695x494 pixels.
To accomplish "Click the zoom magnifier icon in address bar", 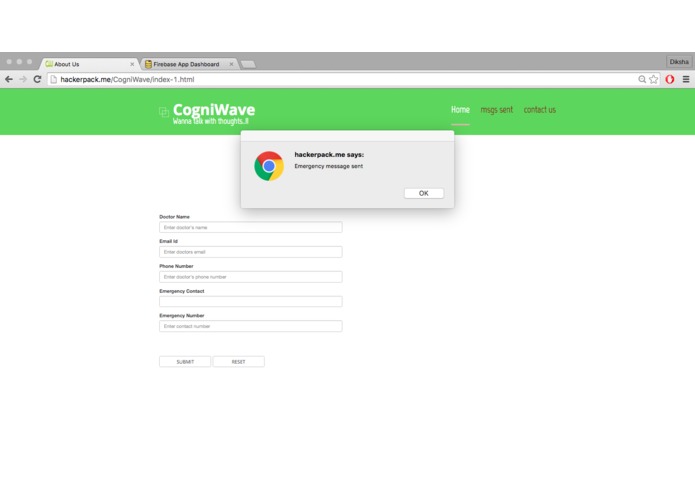I will [x=642, y=79].
